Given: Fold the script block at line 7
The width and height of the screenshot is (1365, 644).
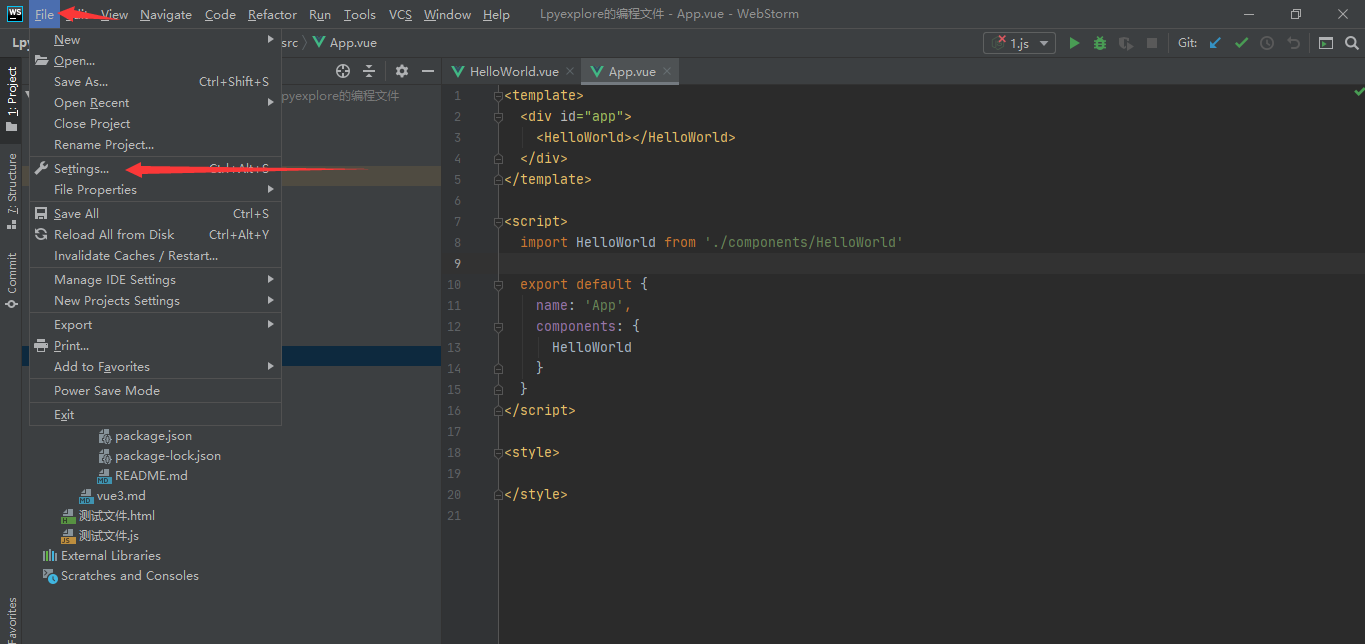Looking at the screenshot, I should click(498, 222).
